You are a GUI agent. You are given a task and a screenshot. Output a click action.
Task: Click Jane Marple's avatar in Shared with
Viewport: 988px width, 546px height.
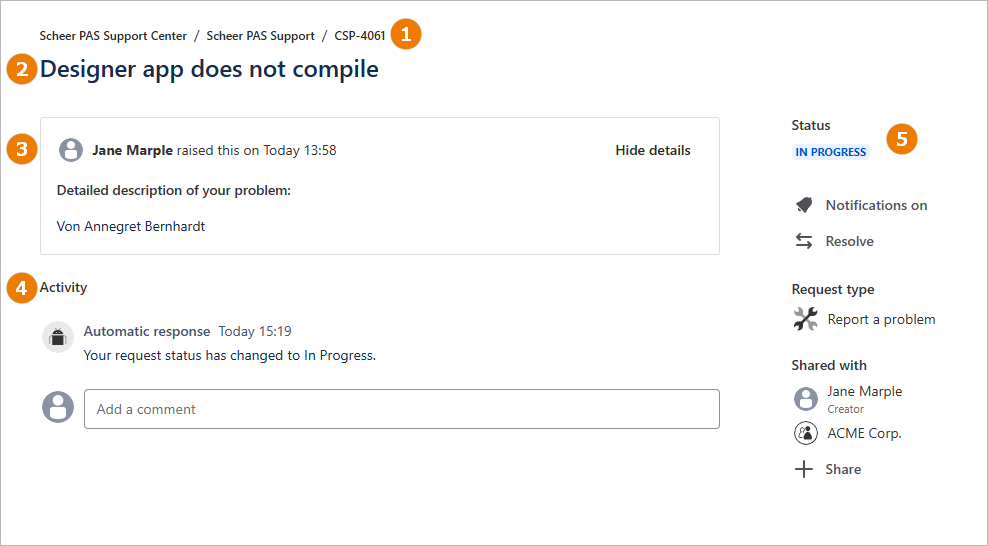[x=806, y=399]
